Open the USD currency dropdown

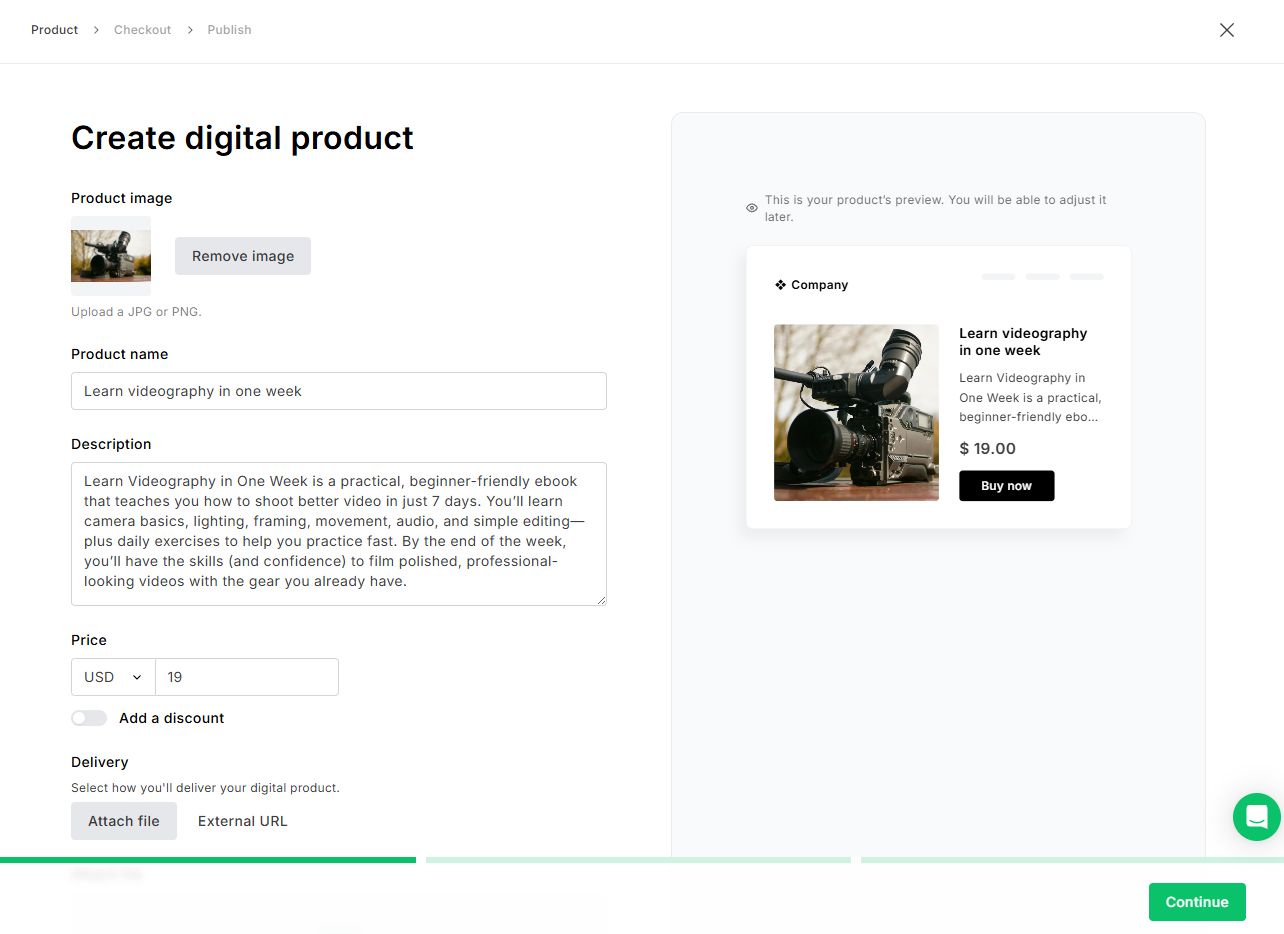(112, 677)
